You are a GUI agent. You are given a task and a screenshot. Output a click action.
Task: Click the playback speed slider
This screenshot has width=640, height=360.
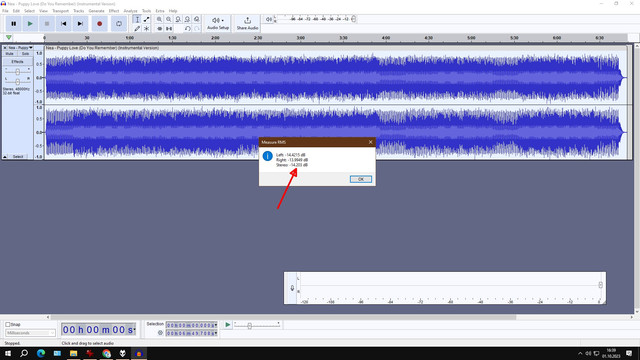pos(257,325)
